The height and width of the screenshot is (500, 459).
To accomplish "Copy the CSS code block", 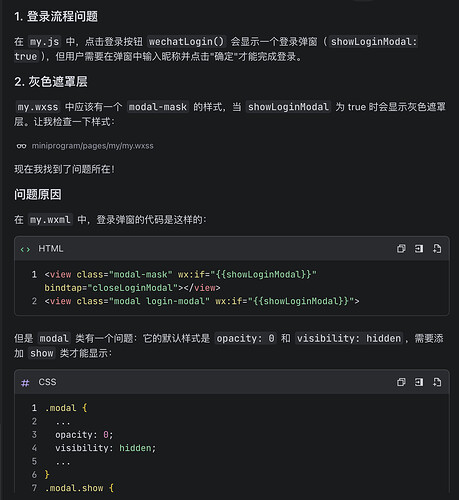I will coord(401,382).
